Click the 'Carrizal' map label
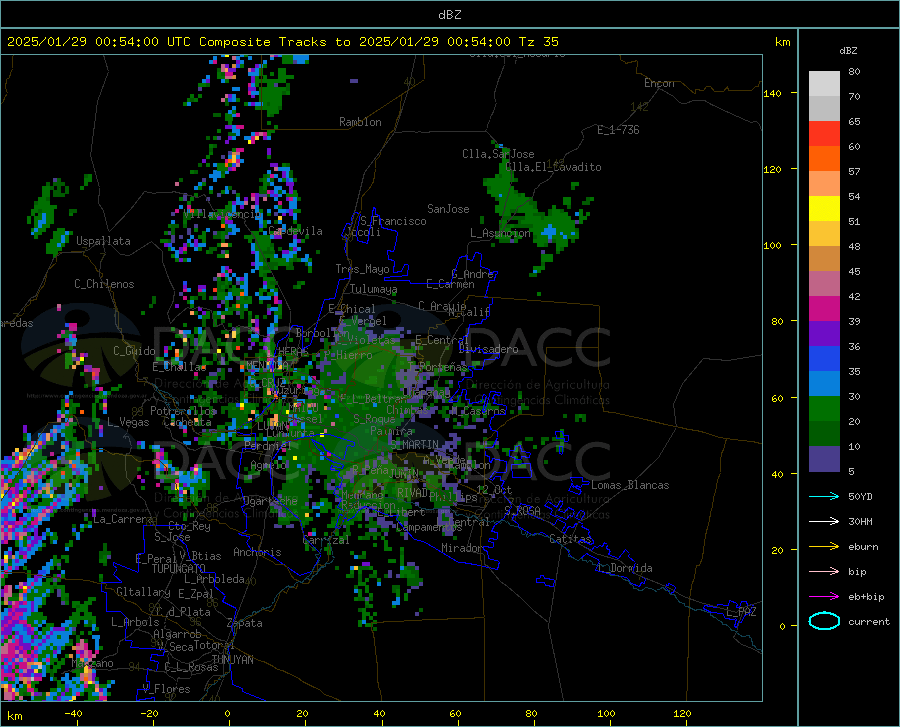The height and width of the screenshot is (727, 900). (x=326, y=540)
